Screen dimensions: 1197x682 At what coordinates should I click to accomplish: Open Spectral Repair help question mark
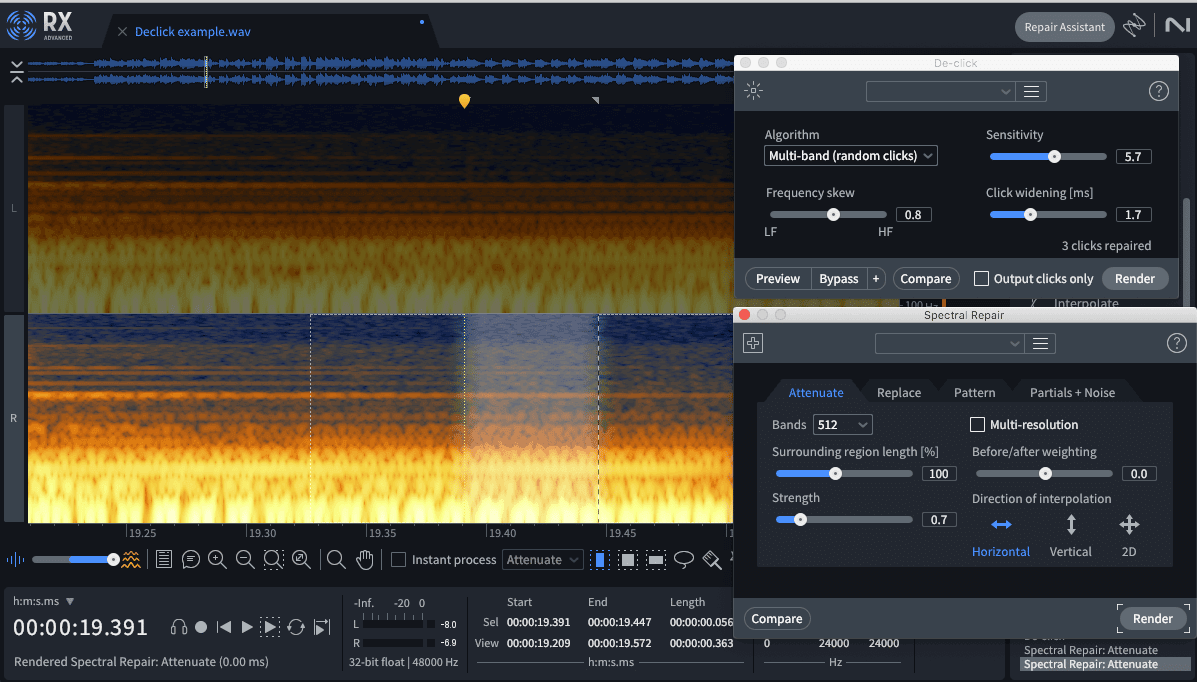1176,343
